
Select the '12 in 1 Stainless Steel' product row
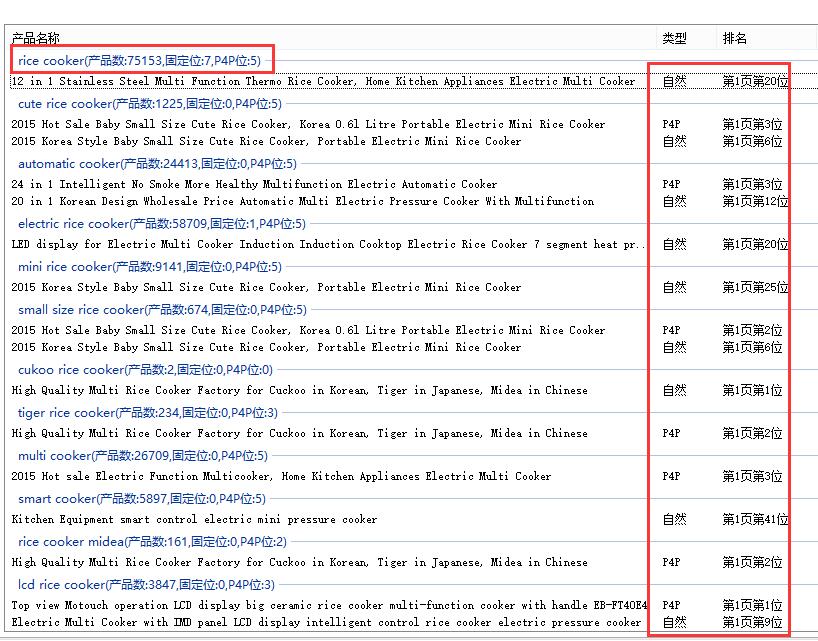322,82
